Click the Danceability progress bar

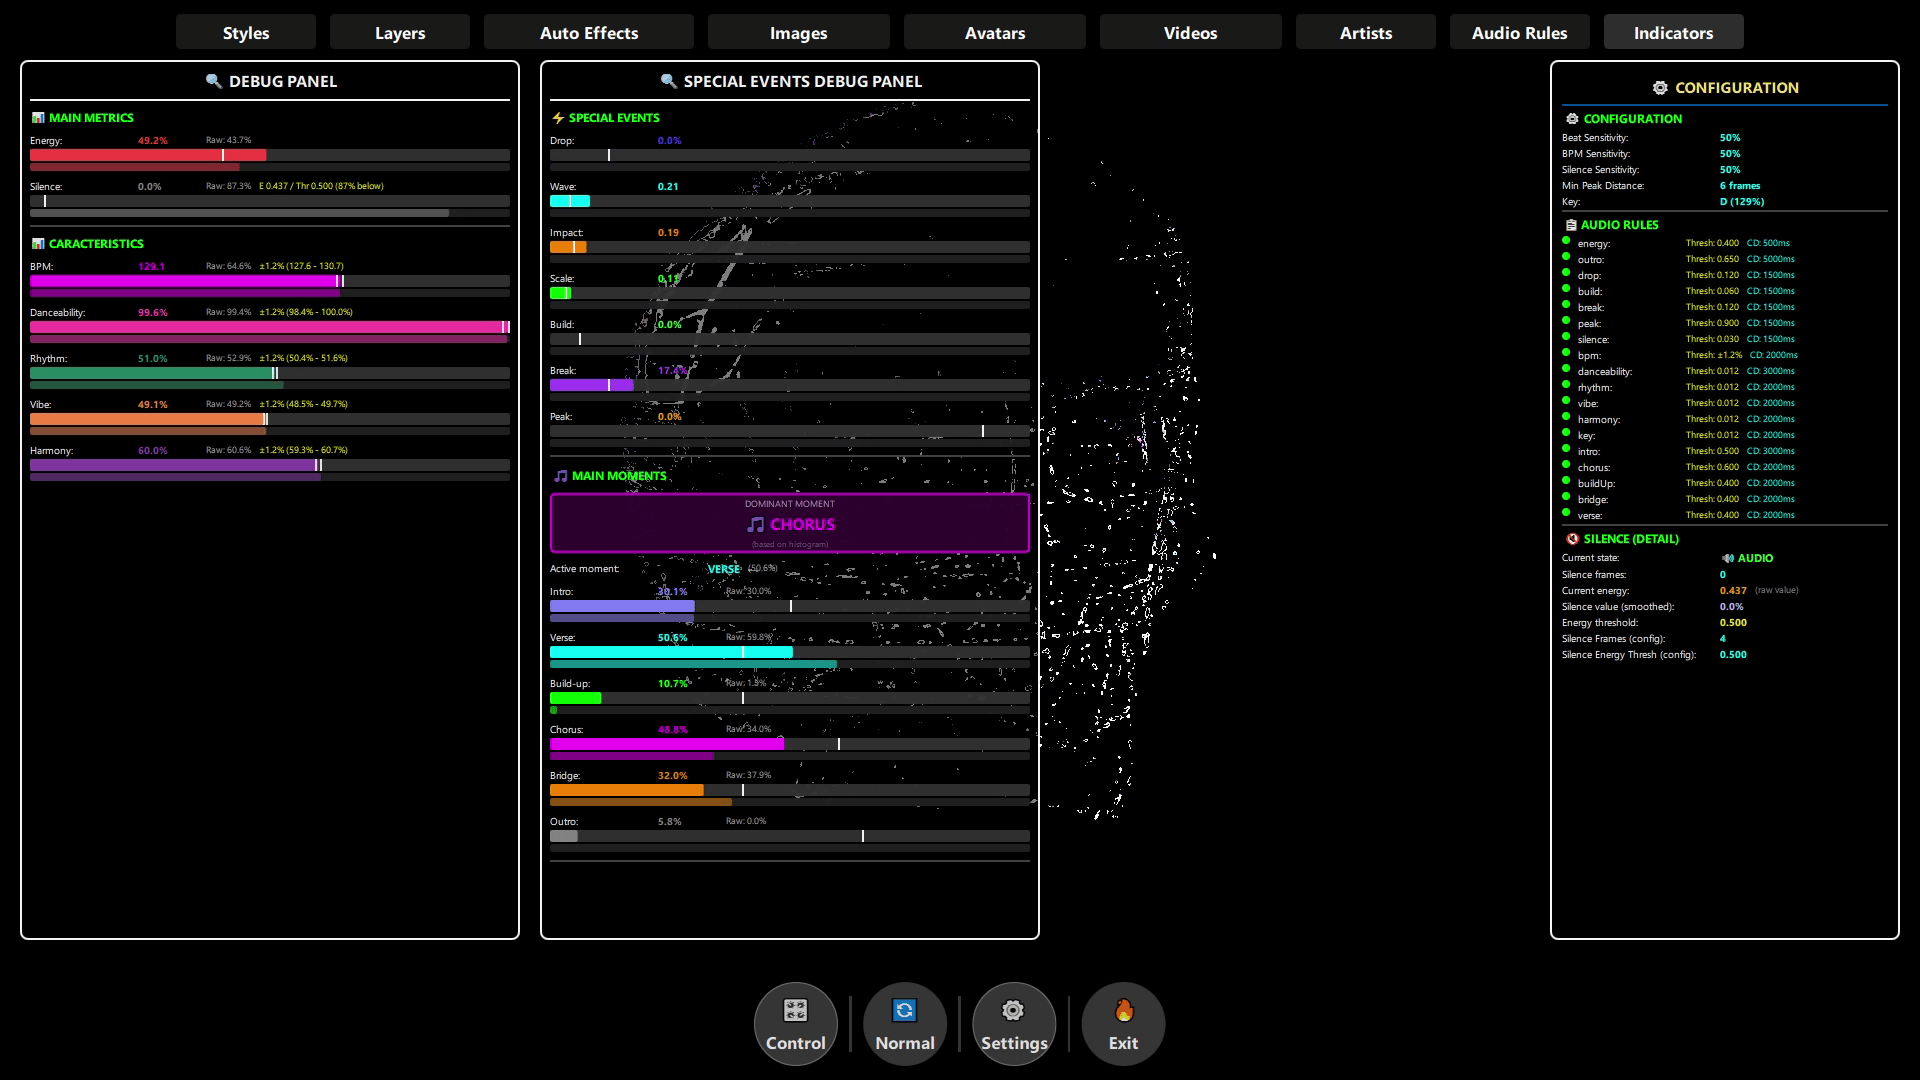[x=270, y=327]
